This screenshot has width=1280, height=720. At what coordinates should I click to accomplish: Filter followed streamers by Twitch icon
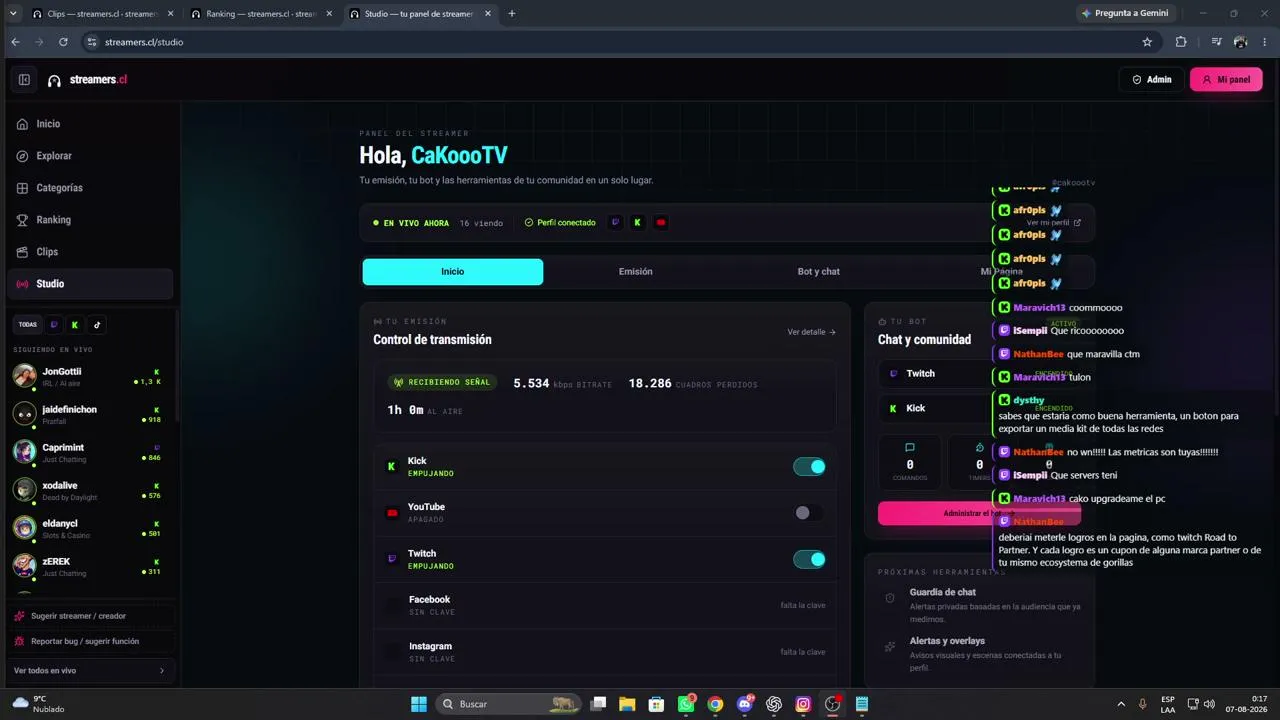pos(54,325)
